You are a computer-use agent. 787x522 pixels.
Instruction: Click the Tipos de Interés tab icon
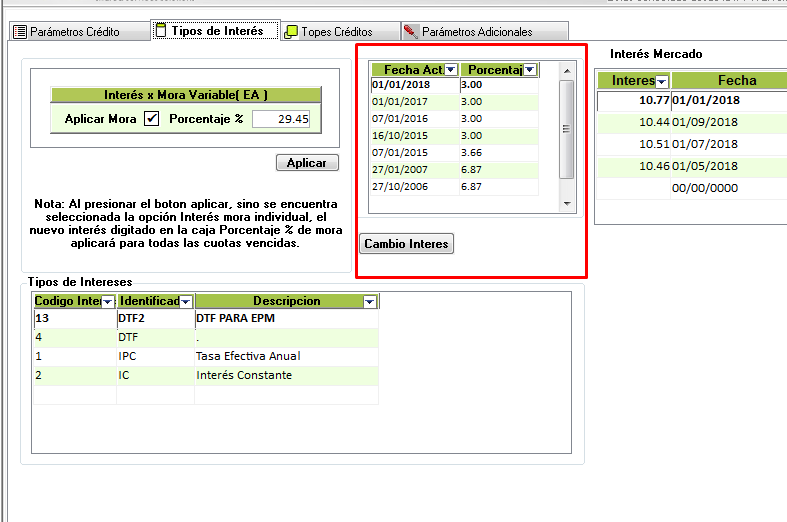(161, 31)
